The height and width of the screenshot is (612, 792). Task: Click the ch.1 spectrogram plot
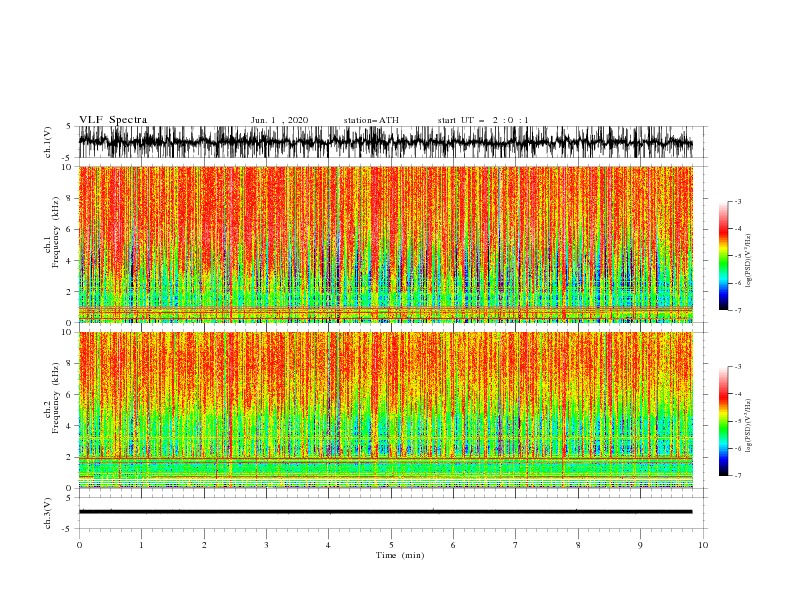pyautogui.click(x=386, y=244)
